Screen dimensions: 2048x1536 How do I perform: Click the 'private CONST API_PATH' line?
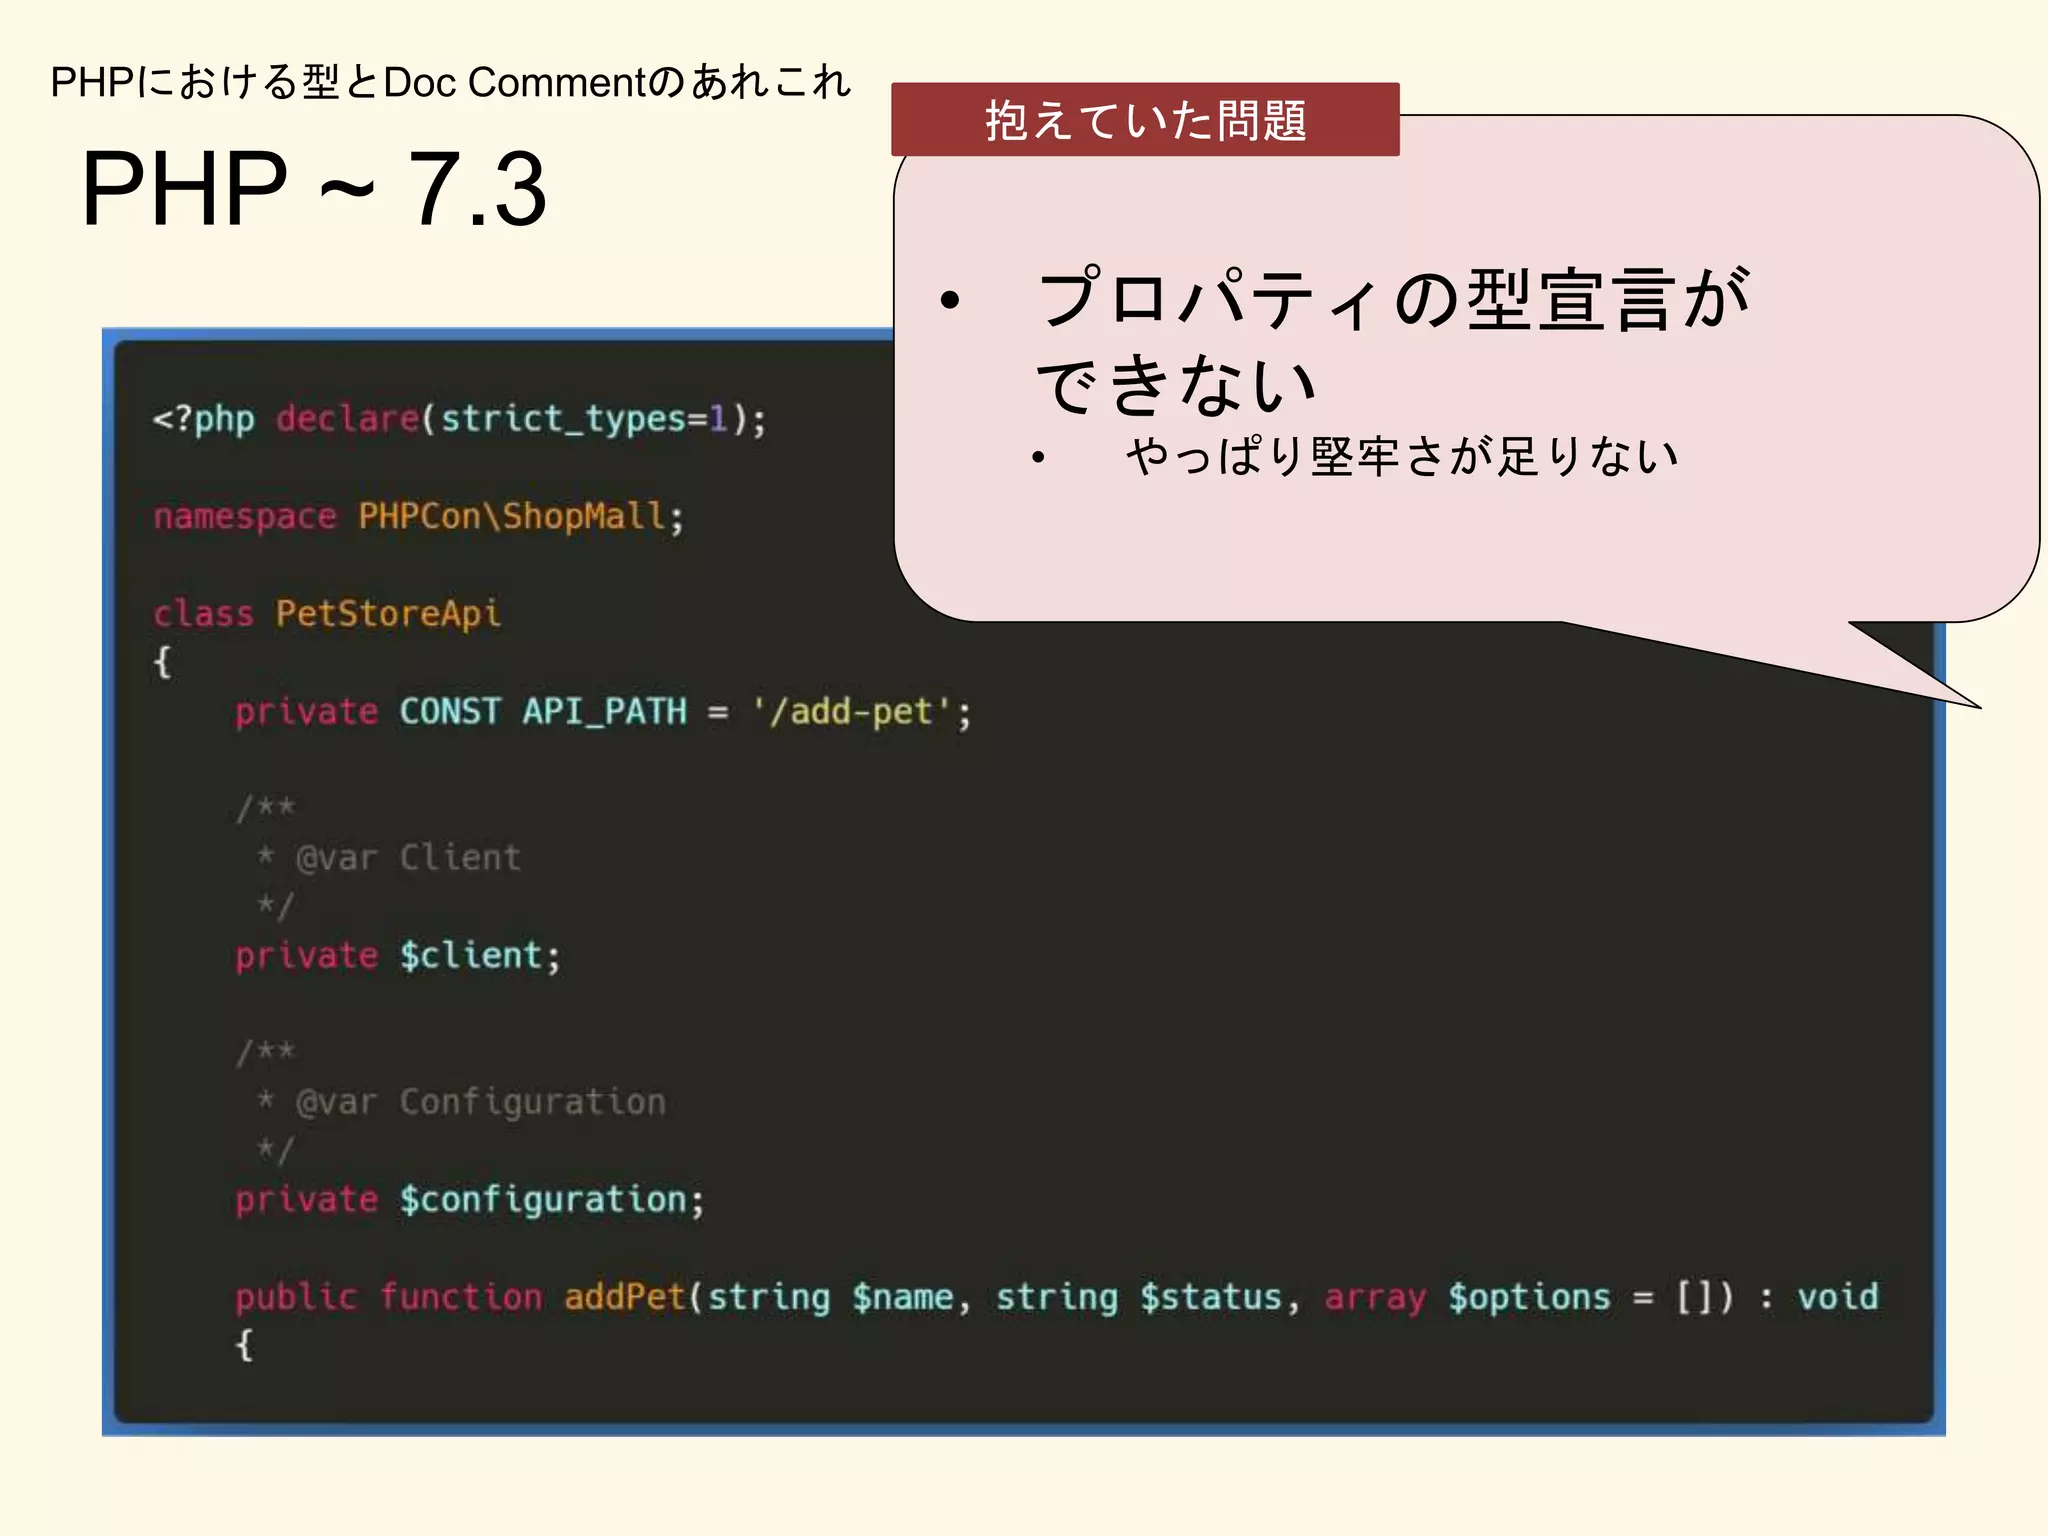coord(603,711)
